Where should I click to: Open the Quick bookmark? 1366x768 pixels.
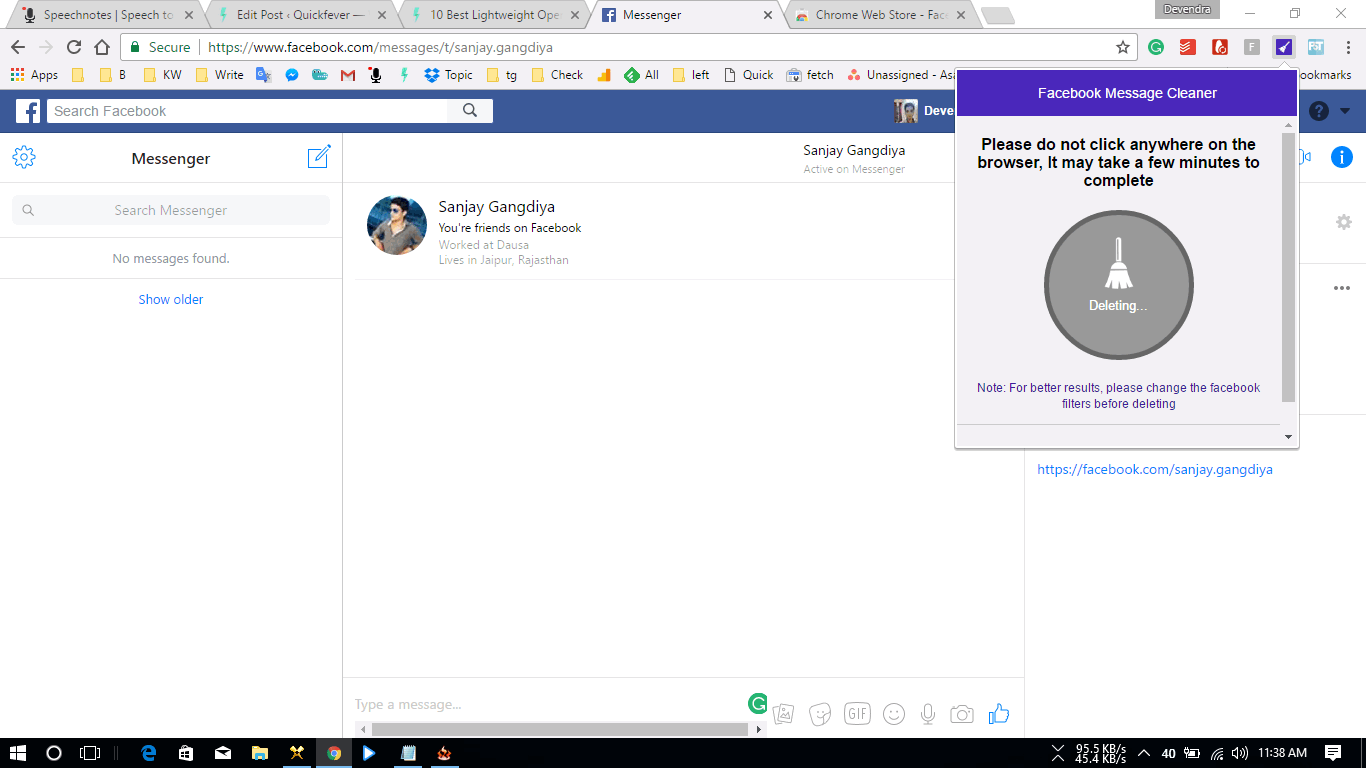pos(748,75)
